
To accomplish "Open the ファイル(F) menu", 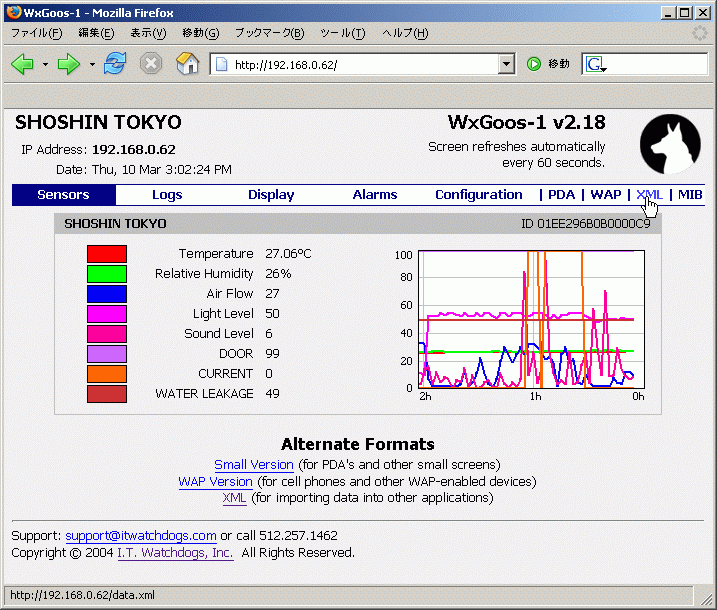I will [37, 33].
